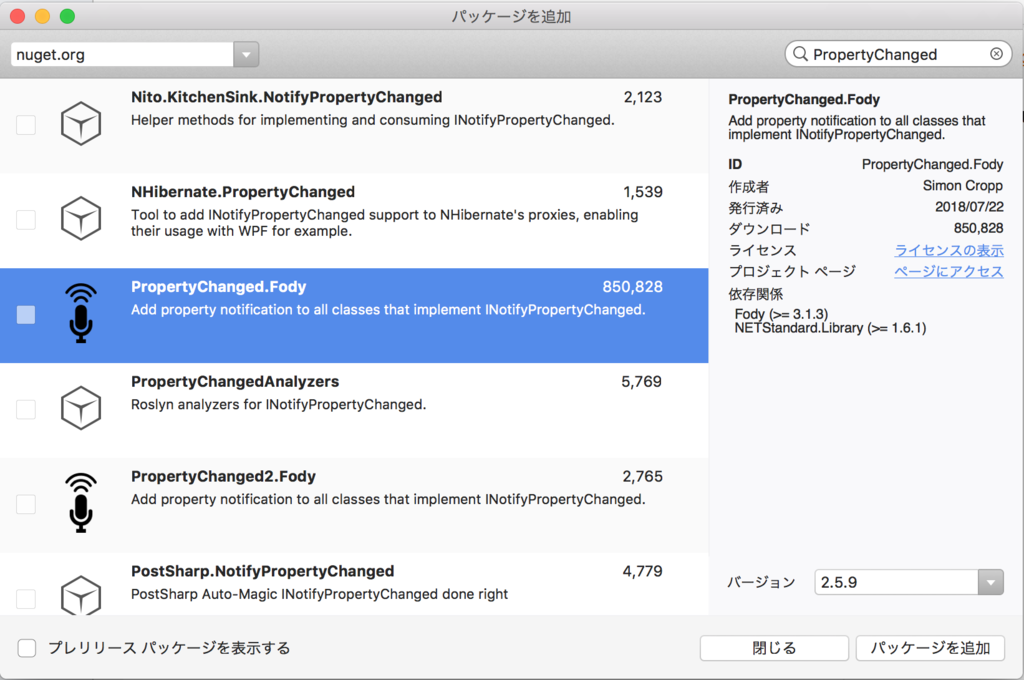
Task: Click the パッケージを追加 button
Action: 930,648
